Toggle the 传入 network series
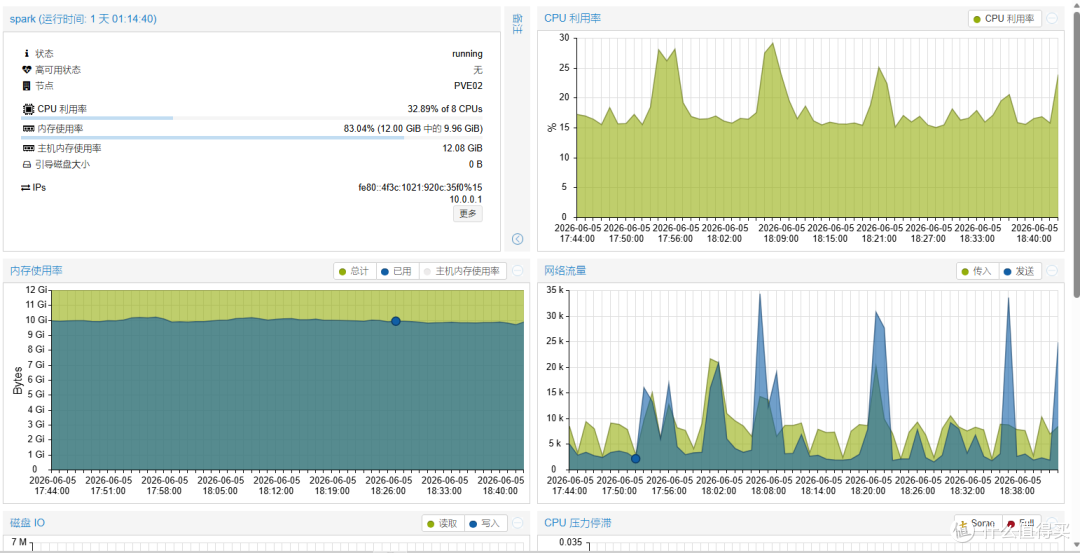Viewport: 1080px width, 553px height. pos(977,271)
